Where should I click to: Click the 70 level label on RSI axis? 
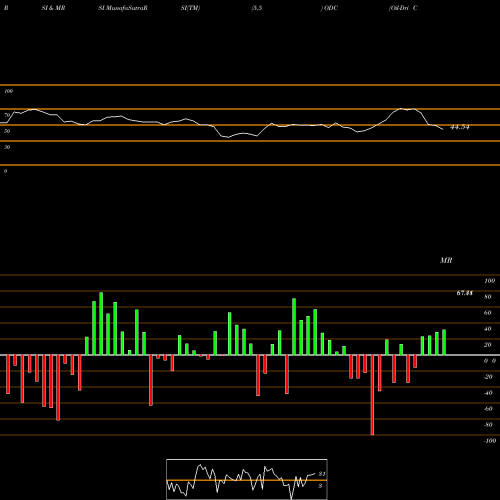pos(7,115)
